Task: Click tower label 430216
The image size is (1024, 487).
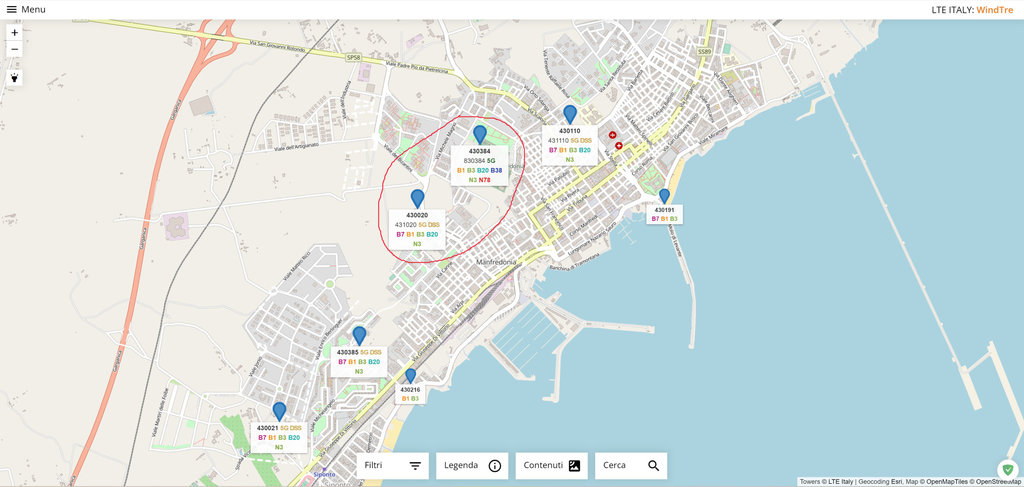Action: pyautogui.click(x=410, y=390)
